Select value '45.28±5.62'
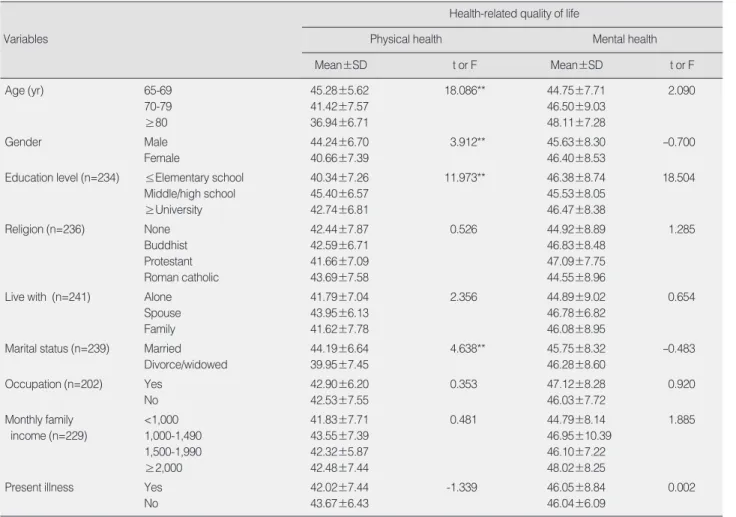Viewport: 736px width, 517px height. point(339,90)
